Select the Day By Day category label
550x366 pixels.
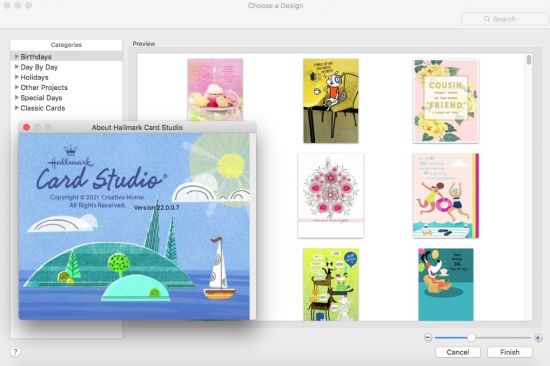click(39, 67)
